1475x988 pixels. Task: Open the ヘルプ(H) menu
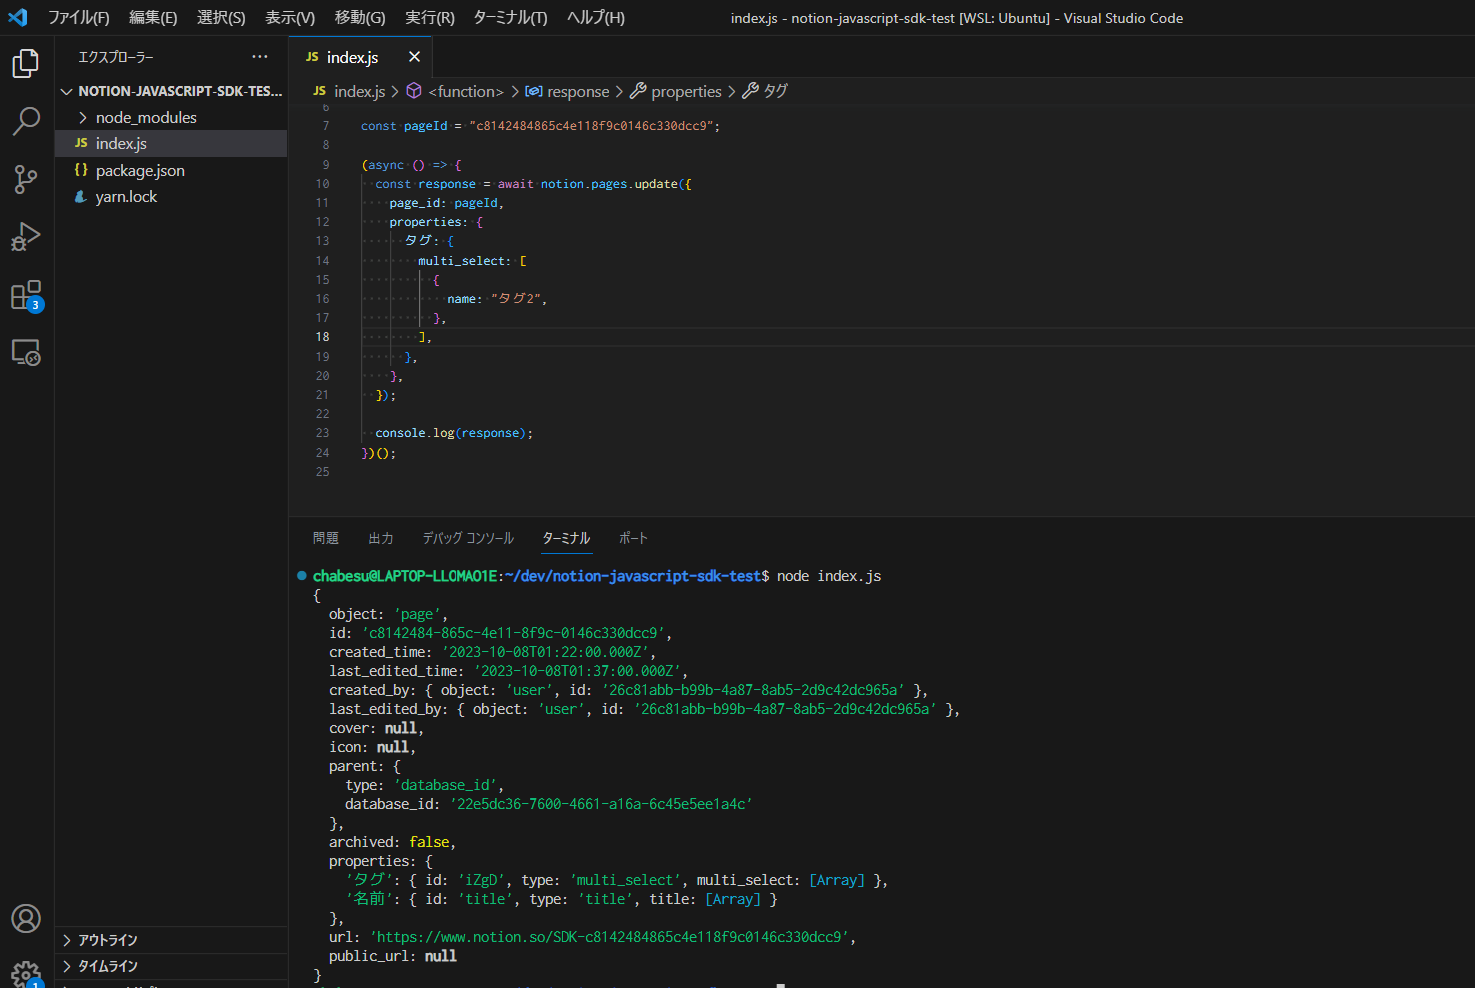coord(596,17)
